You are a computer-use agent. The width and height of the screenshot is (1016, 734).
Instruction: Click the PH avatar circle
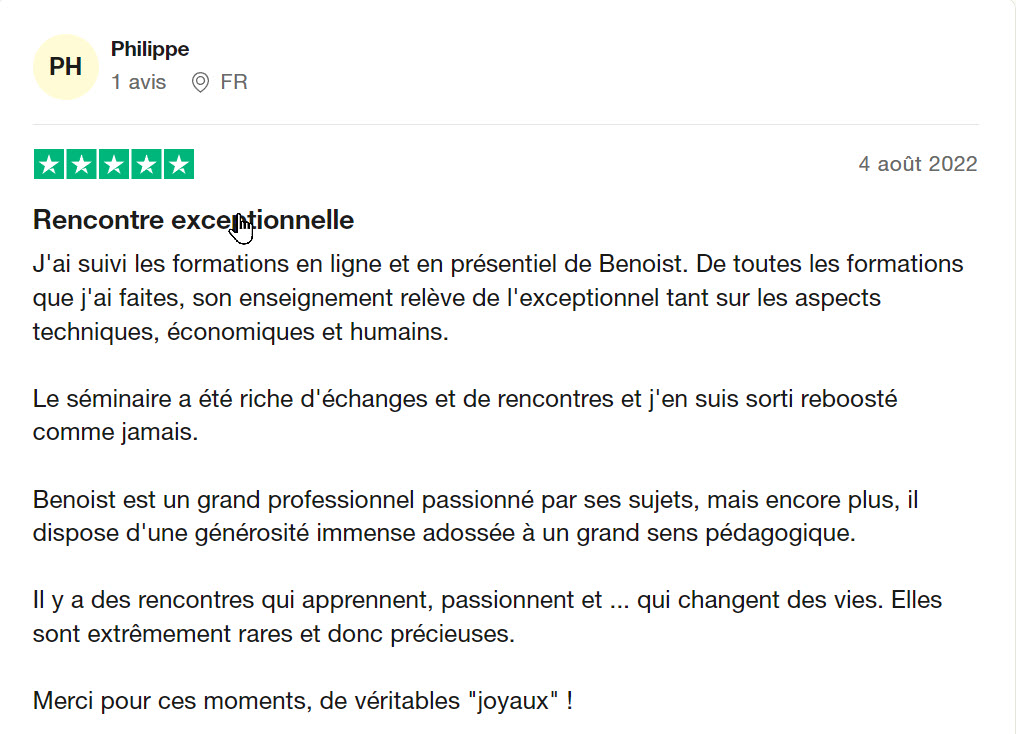coord(66,67)
